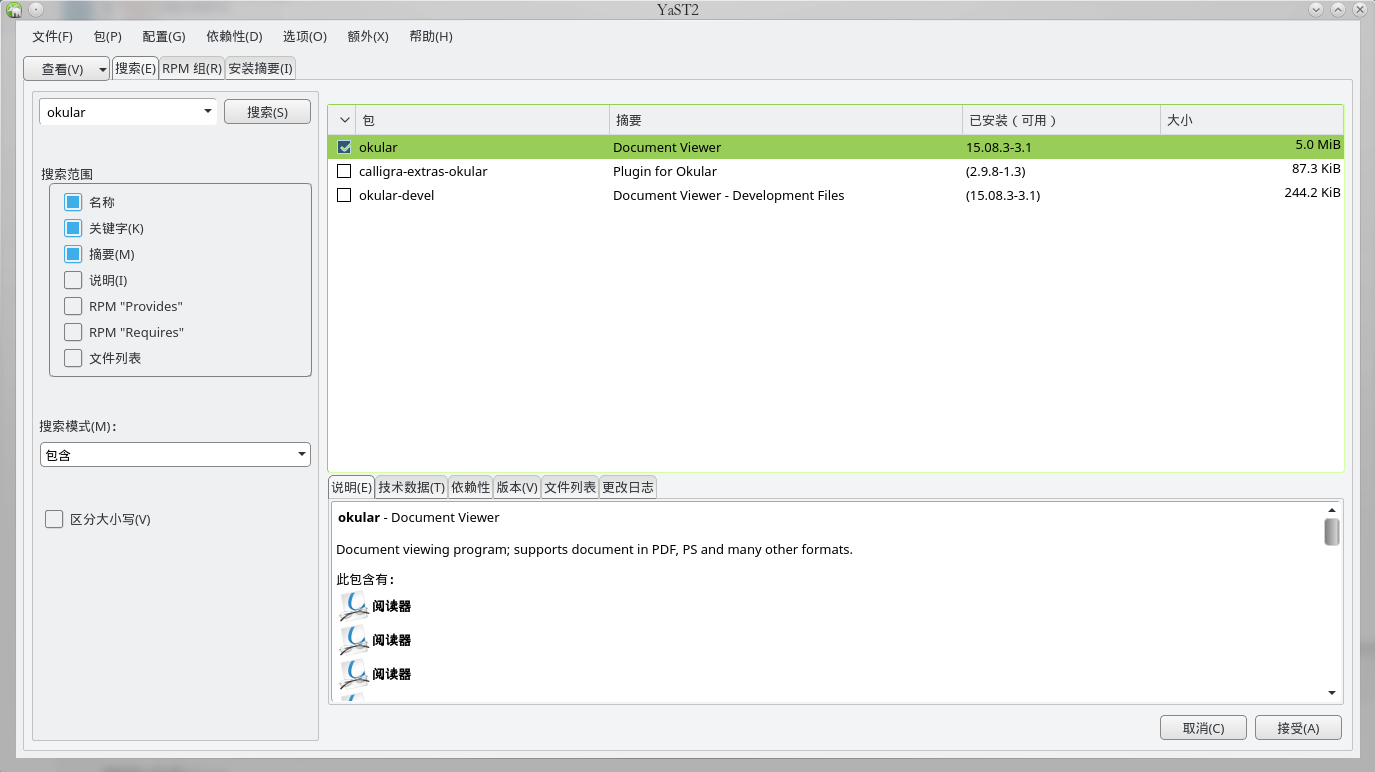Image resolution: width=1375 pixels, height=772 pixels.
Task: Click the description panel scroll down arrow
Action: click(x=1332, y=693)
